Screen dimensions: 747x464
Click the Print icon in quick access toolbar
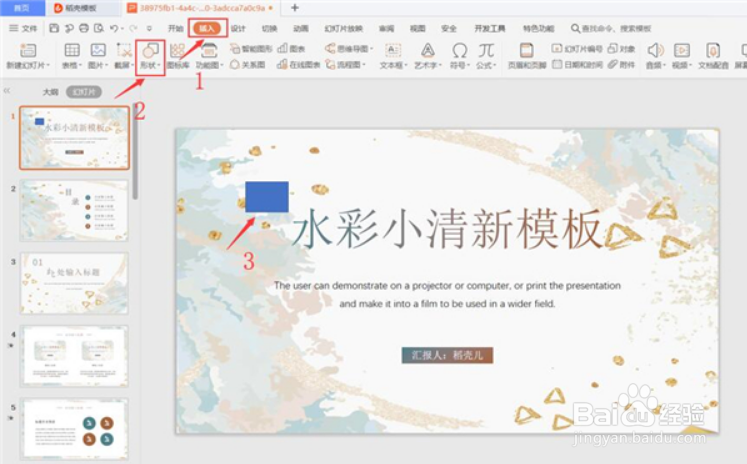tap(84, 29)
